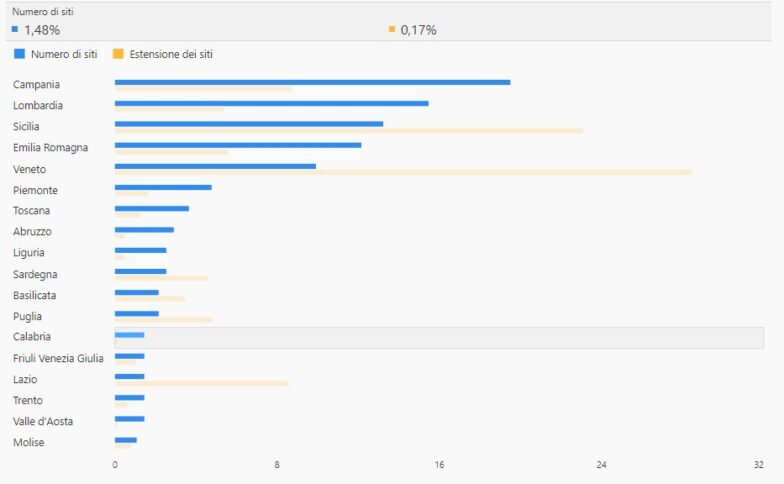Screen dimensions: 784x484
Task: Click the blue Calabria bar in the highlighted row
Action: (130, 334)
